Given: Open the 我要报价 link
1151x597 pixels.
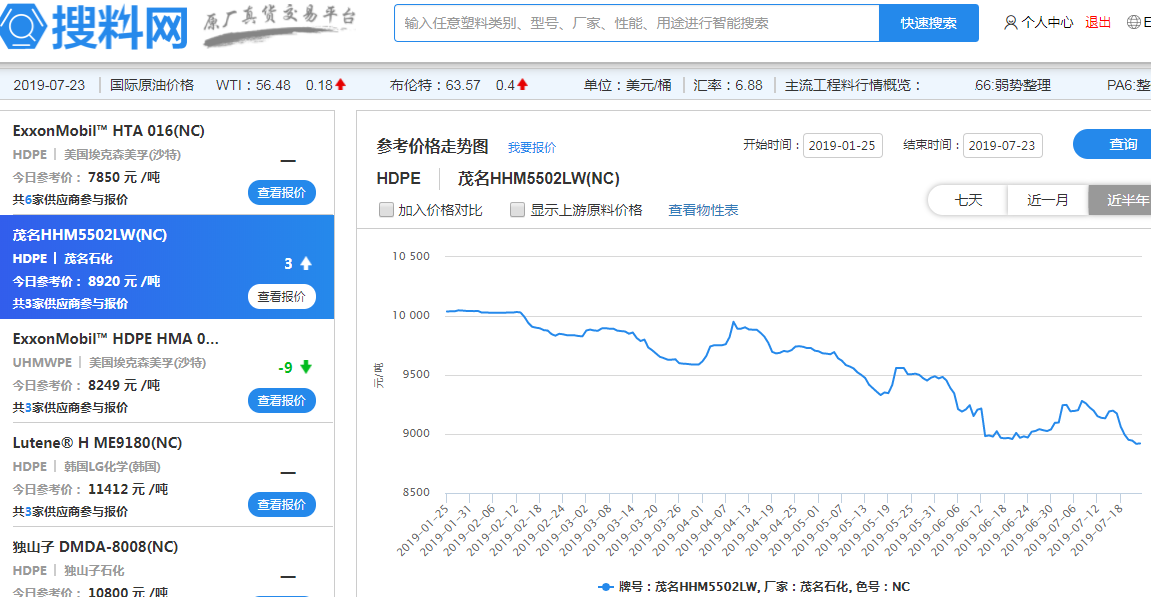Looking at the screenshot, I should 531,148.
